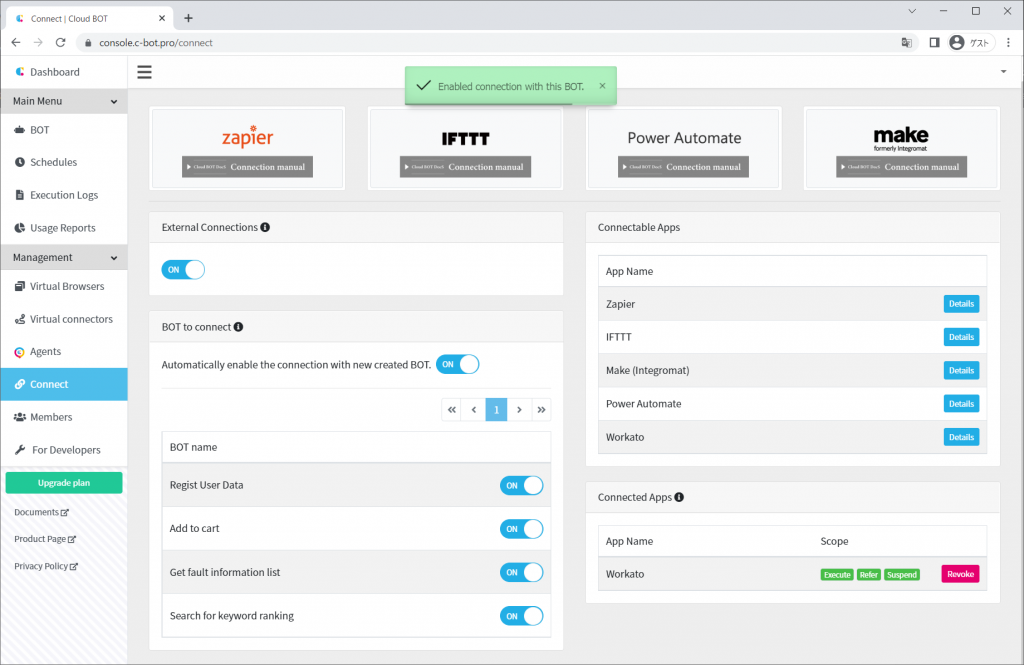
Task: Click the Execution Logs document icon
Action: pos(20,195)
